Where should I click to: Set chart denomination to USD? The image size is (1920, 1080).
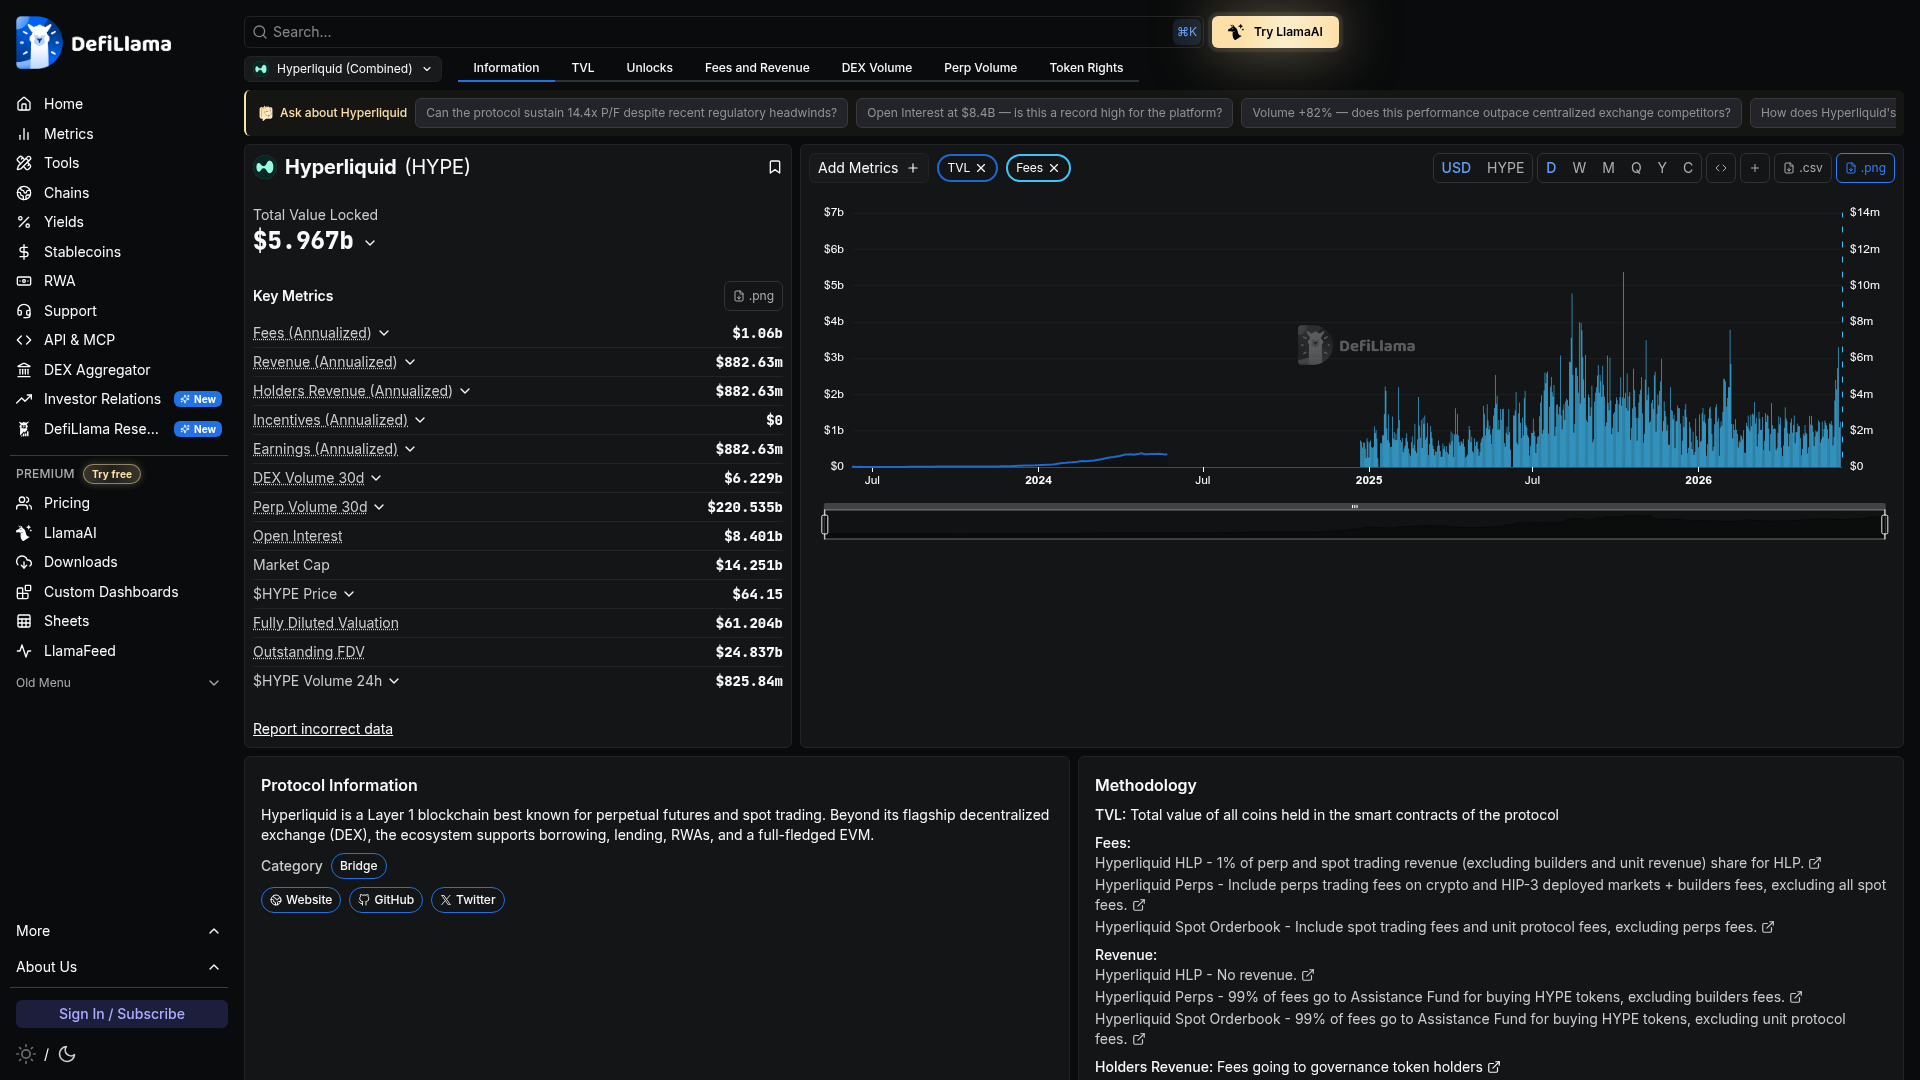click(x=1456, y=168)
